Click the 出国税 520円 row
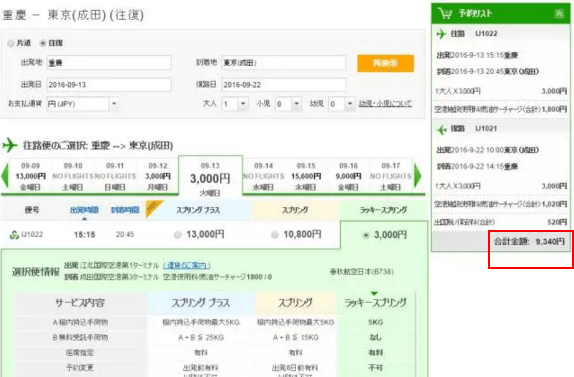Viewport: 574px width, 377px height. point(501,222)
